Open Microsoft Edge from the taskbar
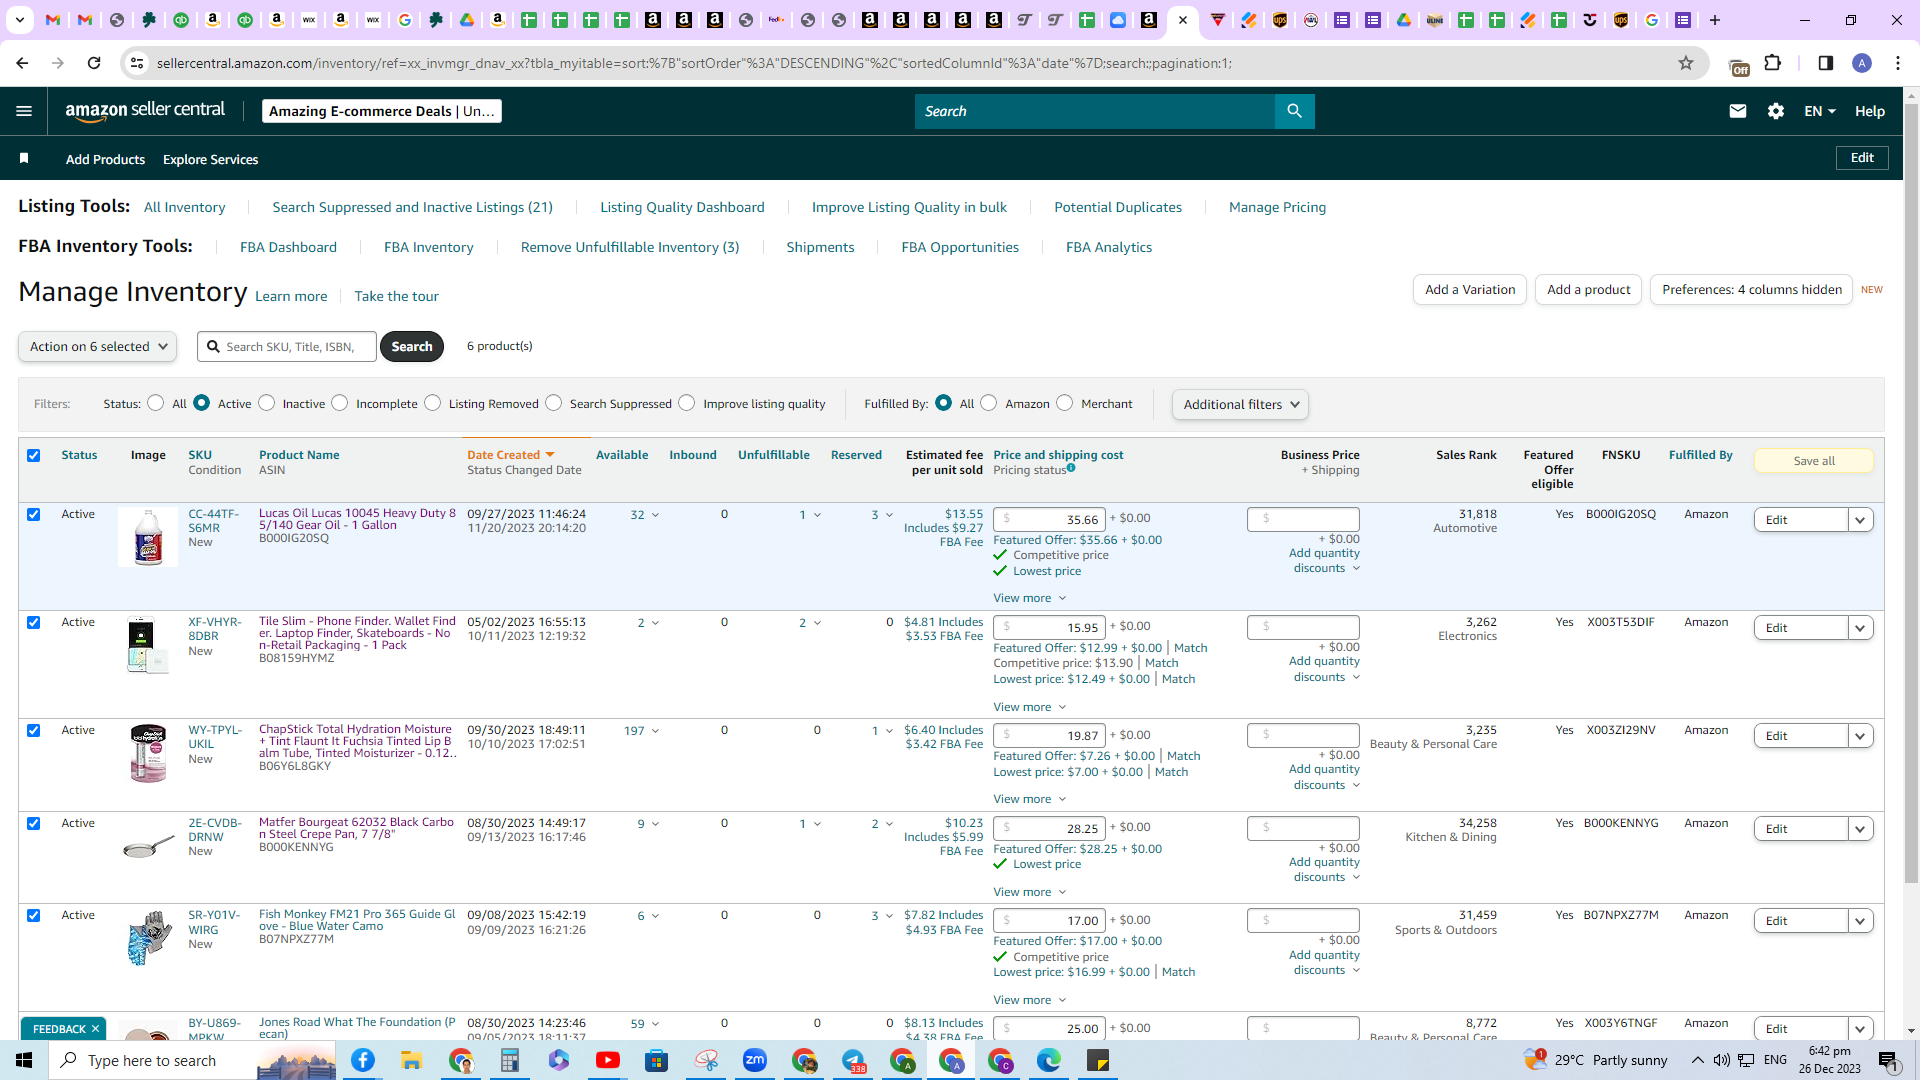 point(1048,1060)
